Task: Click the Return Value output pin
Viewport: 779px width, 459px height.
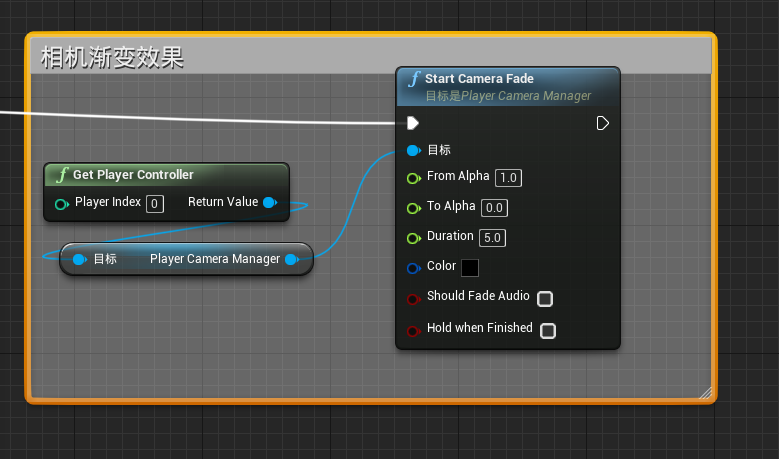Action: [270, 202]
